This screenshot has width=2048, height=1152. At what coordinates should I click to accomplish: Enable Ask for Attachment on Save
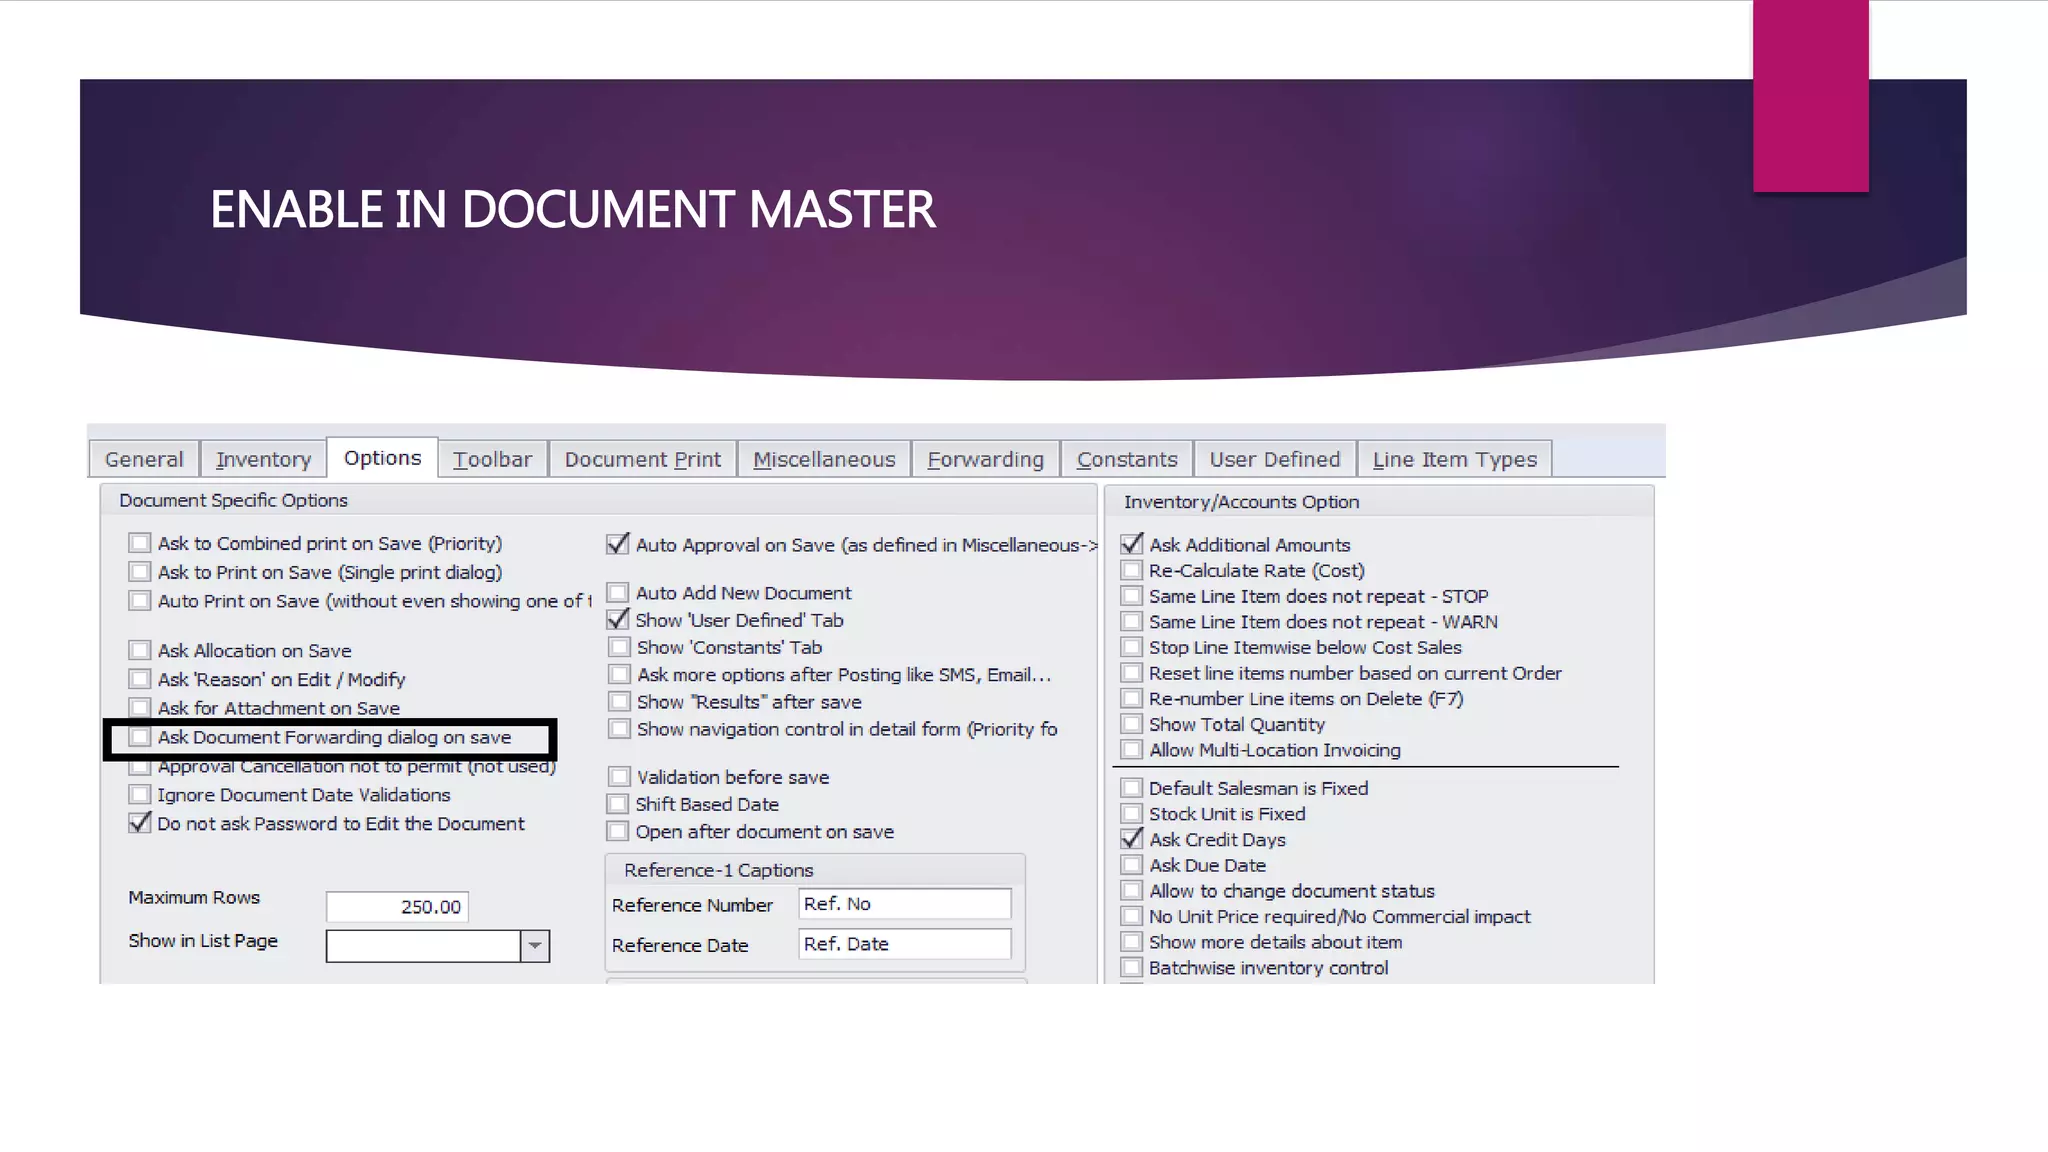tap(140, 708)
